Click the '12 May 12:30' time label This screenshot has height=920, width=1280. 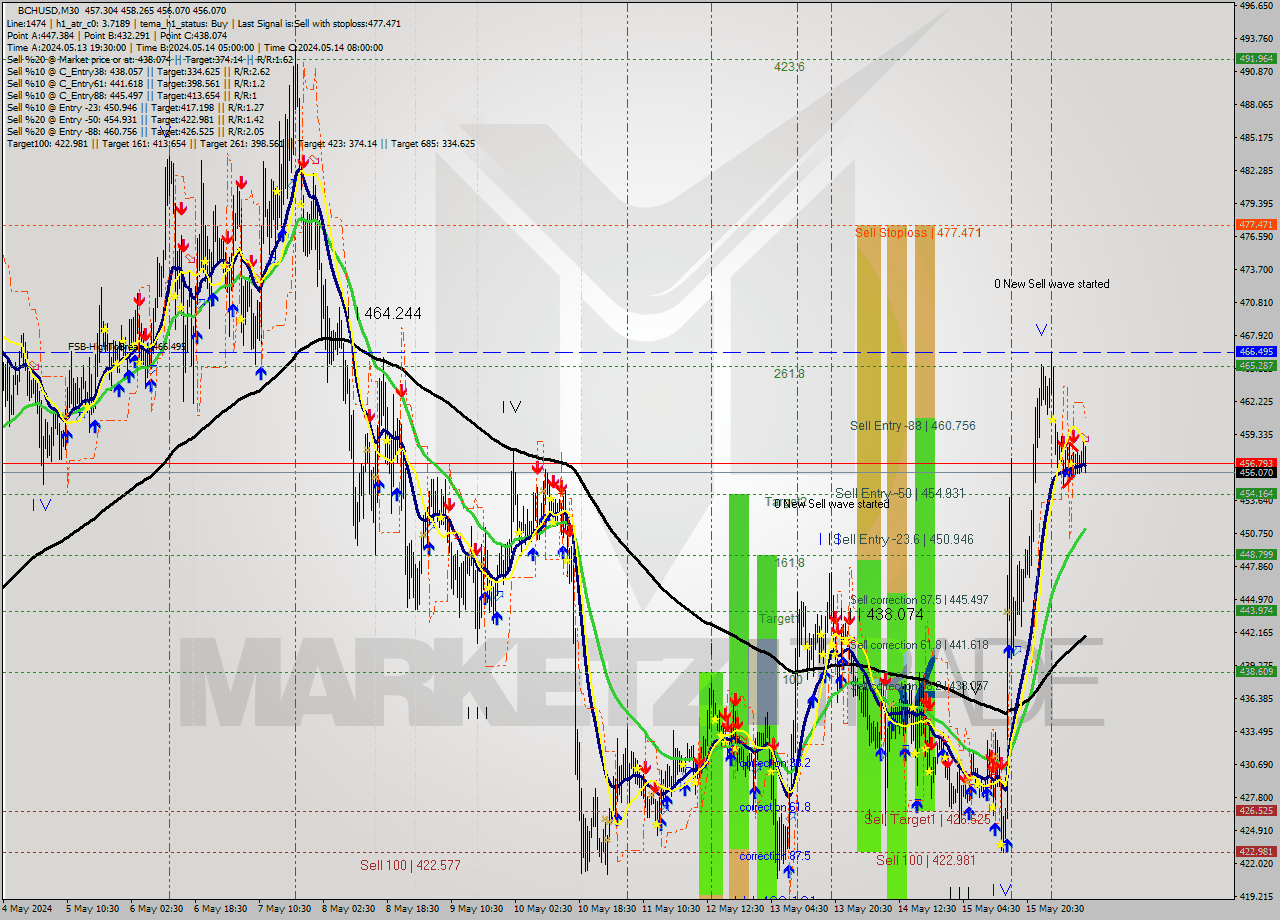[x=737, y=910]
